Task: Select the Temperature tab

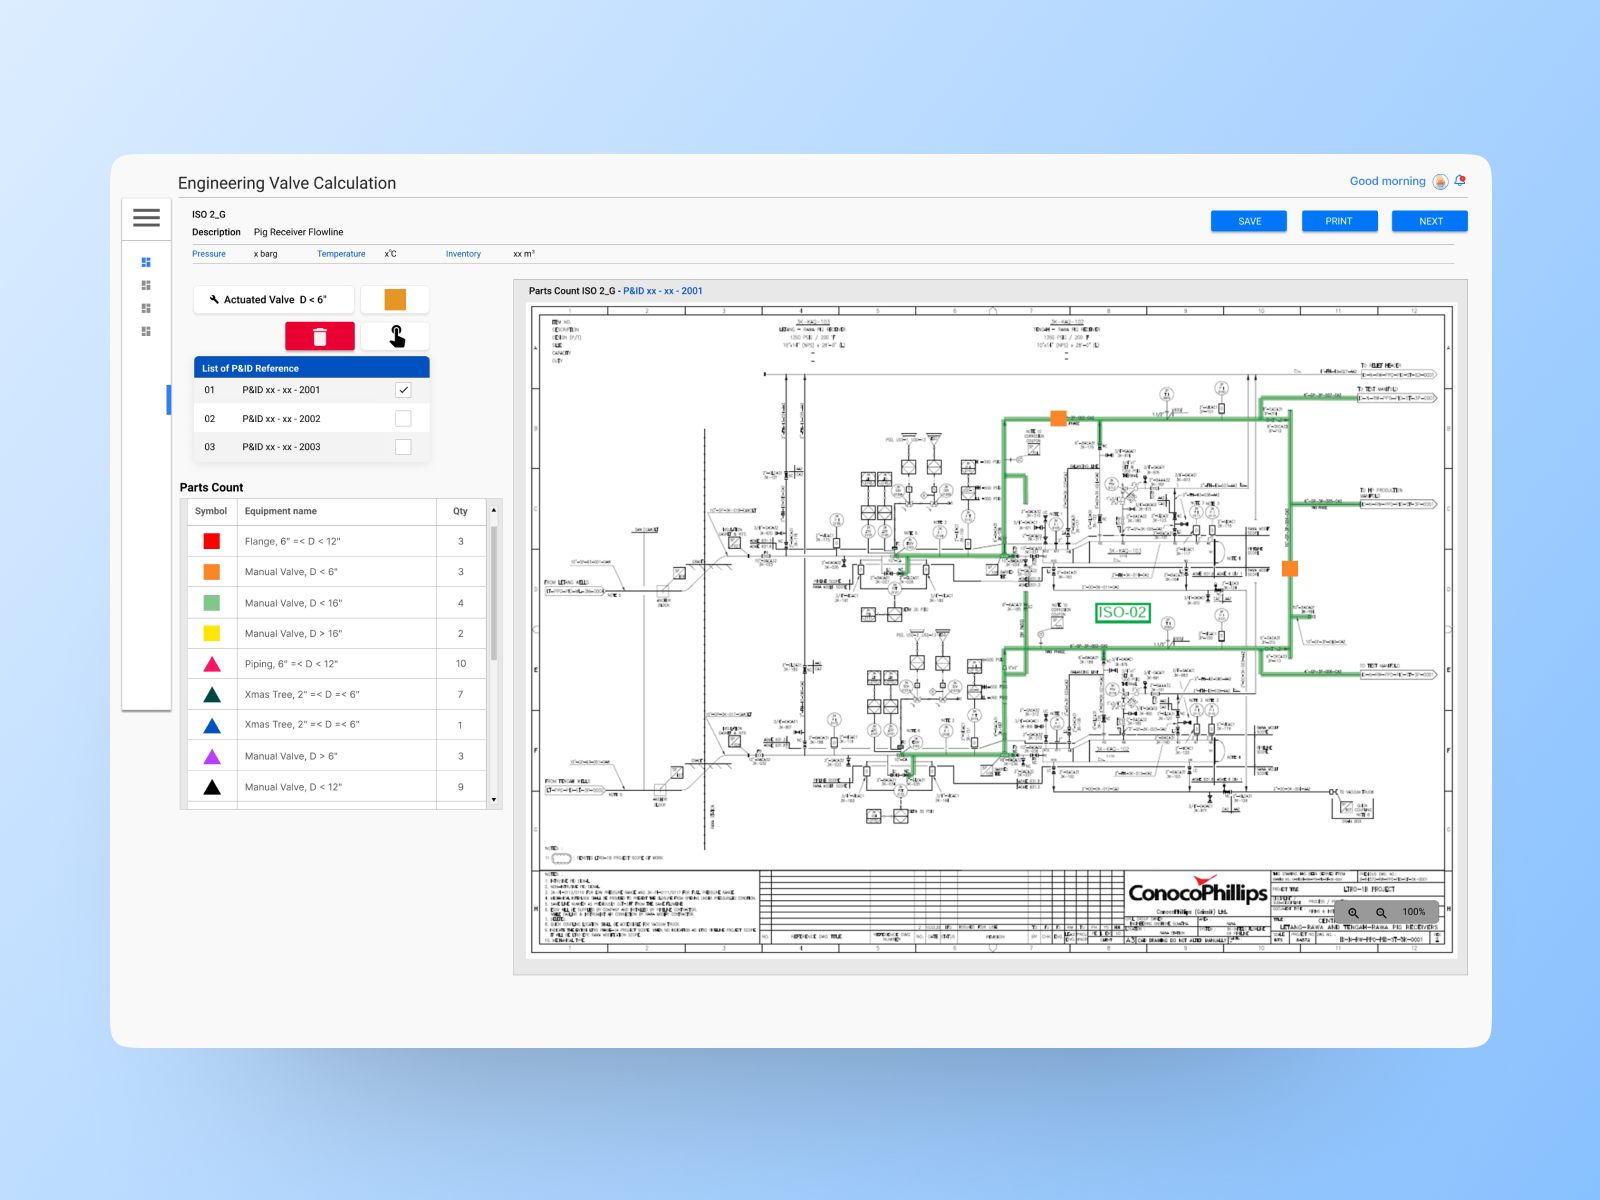Action: pyautogui.click(x=341, y=253)
